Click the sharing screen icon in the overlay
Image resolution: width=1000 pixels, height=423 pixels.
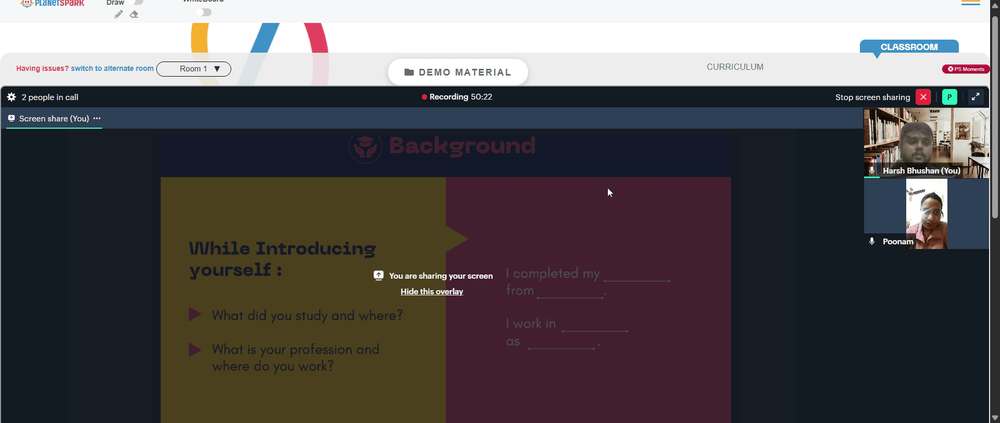tap(378, 276)
